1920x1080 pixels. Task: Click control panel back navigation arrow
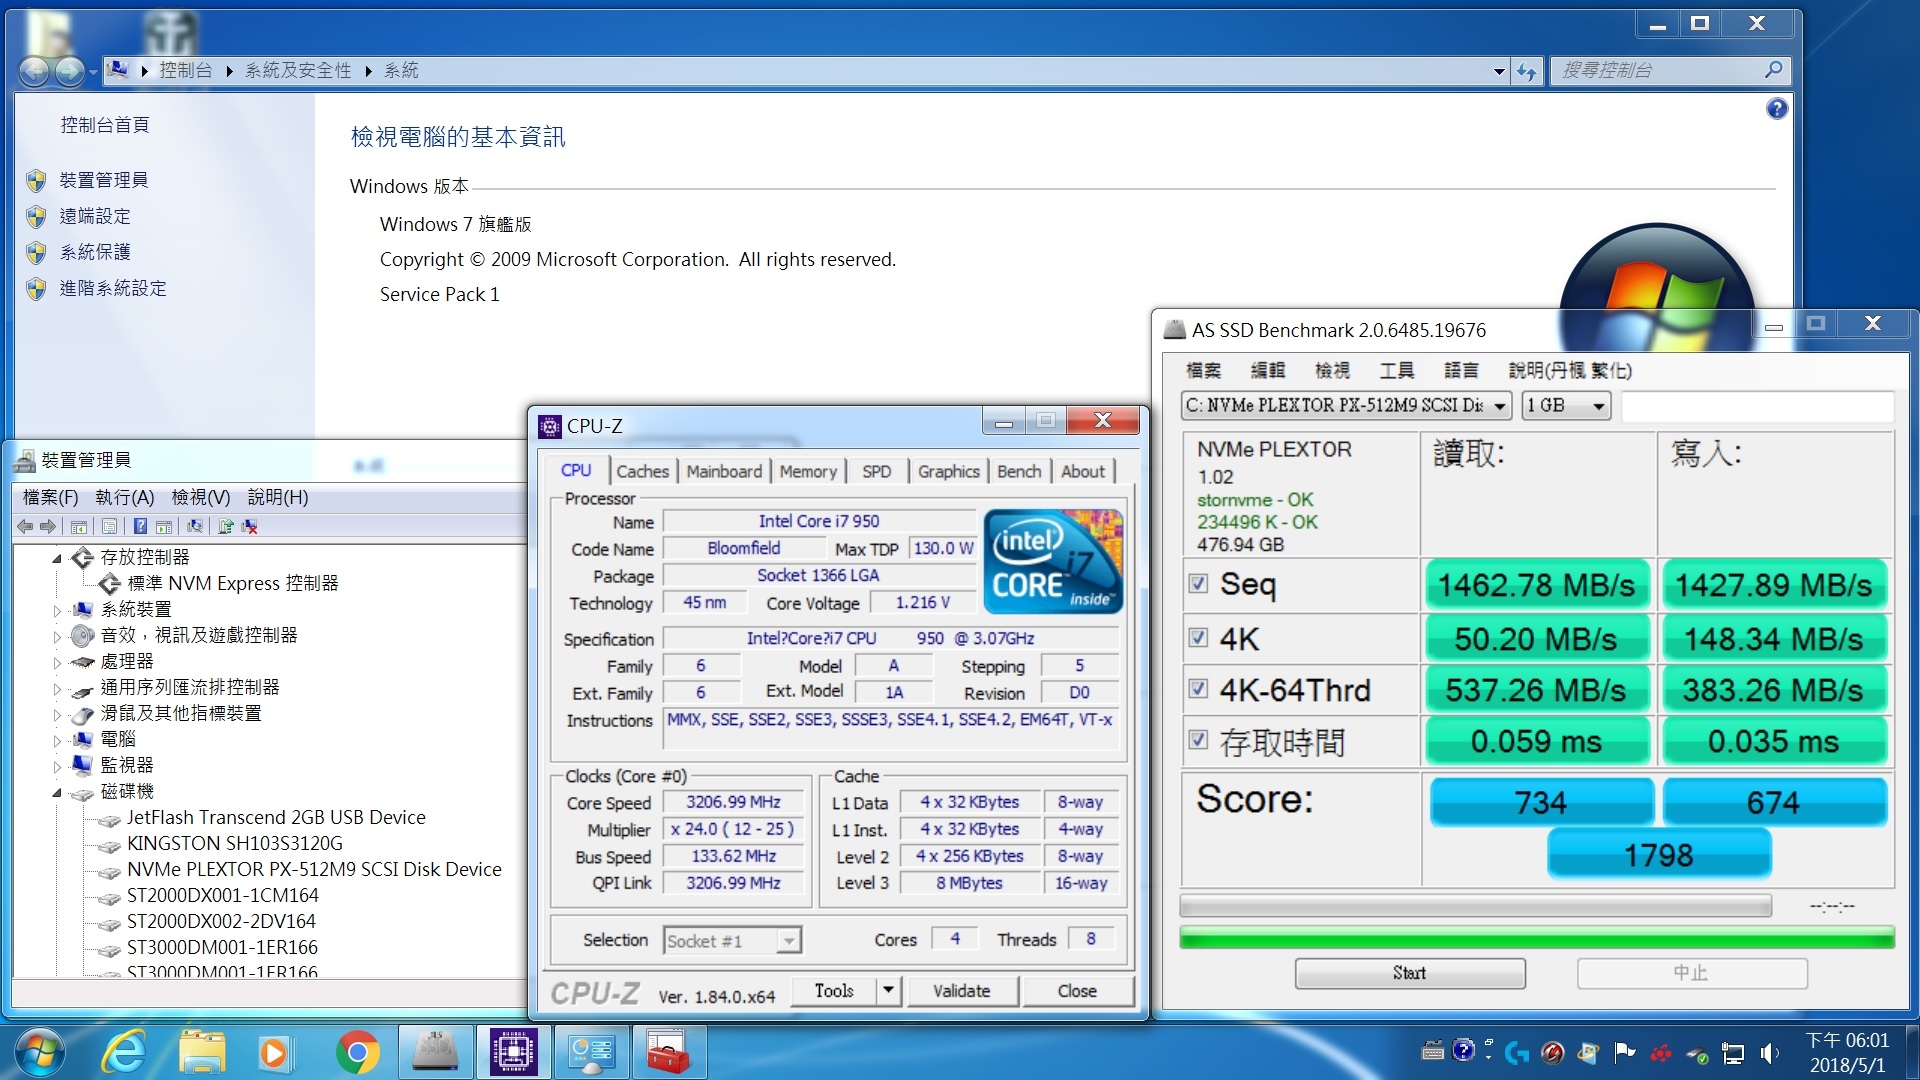pos(34,71)
